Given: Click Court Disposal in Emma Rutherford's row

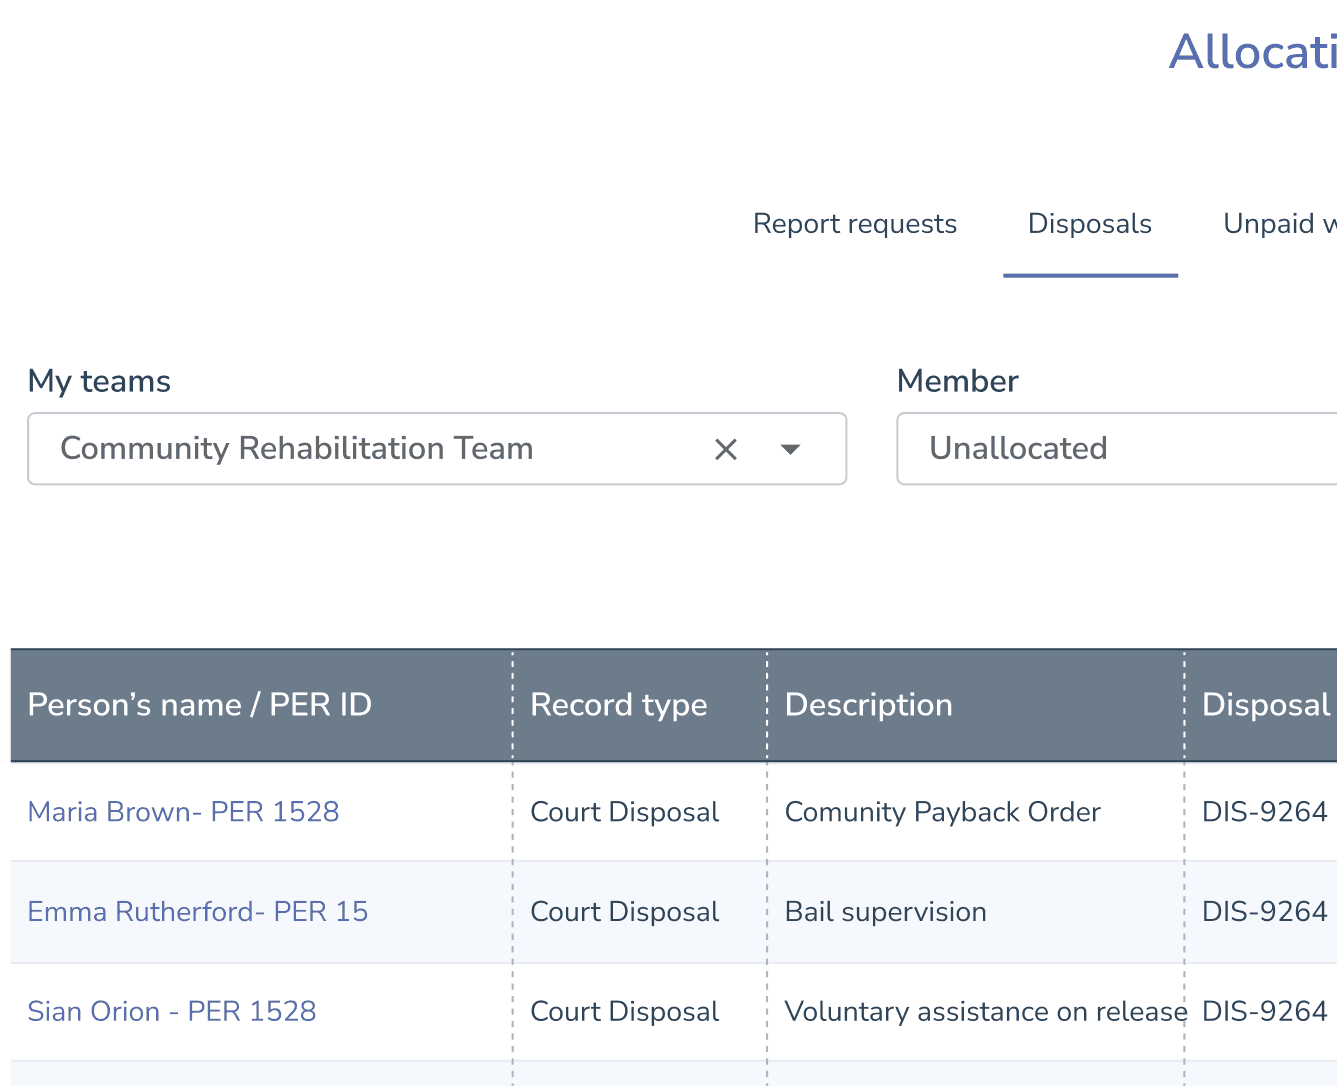Looking at the screenshot, I should coord(624,912).
